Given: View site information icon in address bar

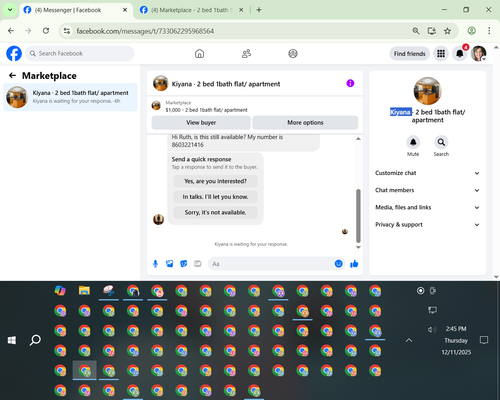Looking at the screenshot, I should 67,31.
